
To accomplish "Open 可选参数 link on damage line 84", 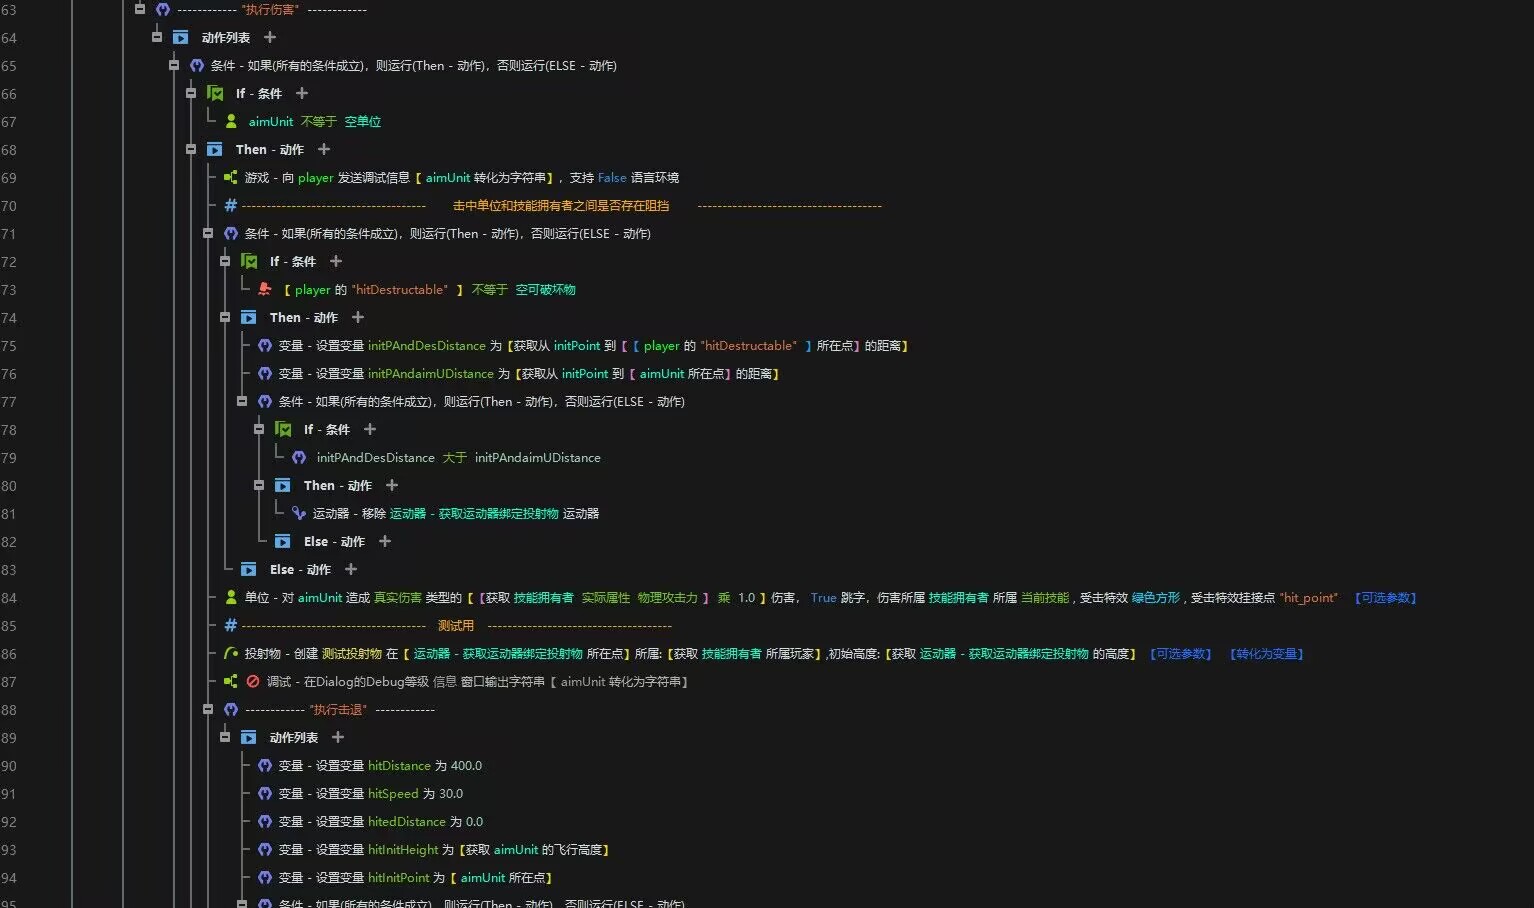I will click(x=1386, y=598).
